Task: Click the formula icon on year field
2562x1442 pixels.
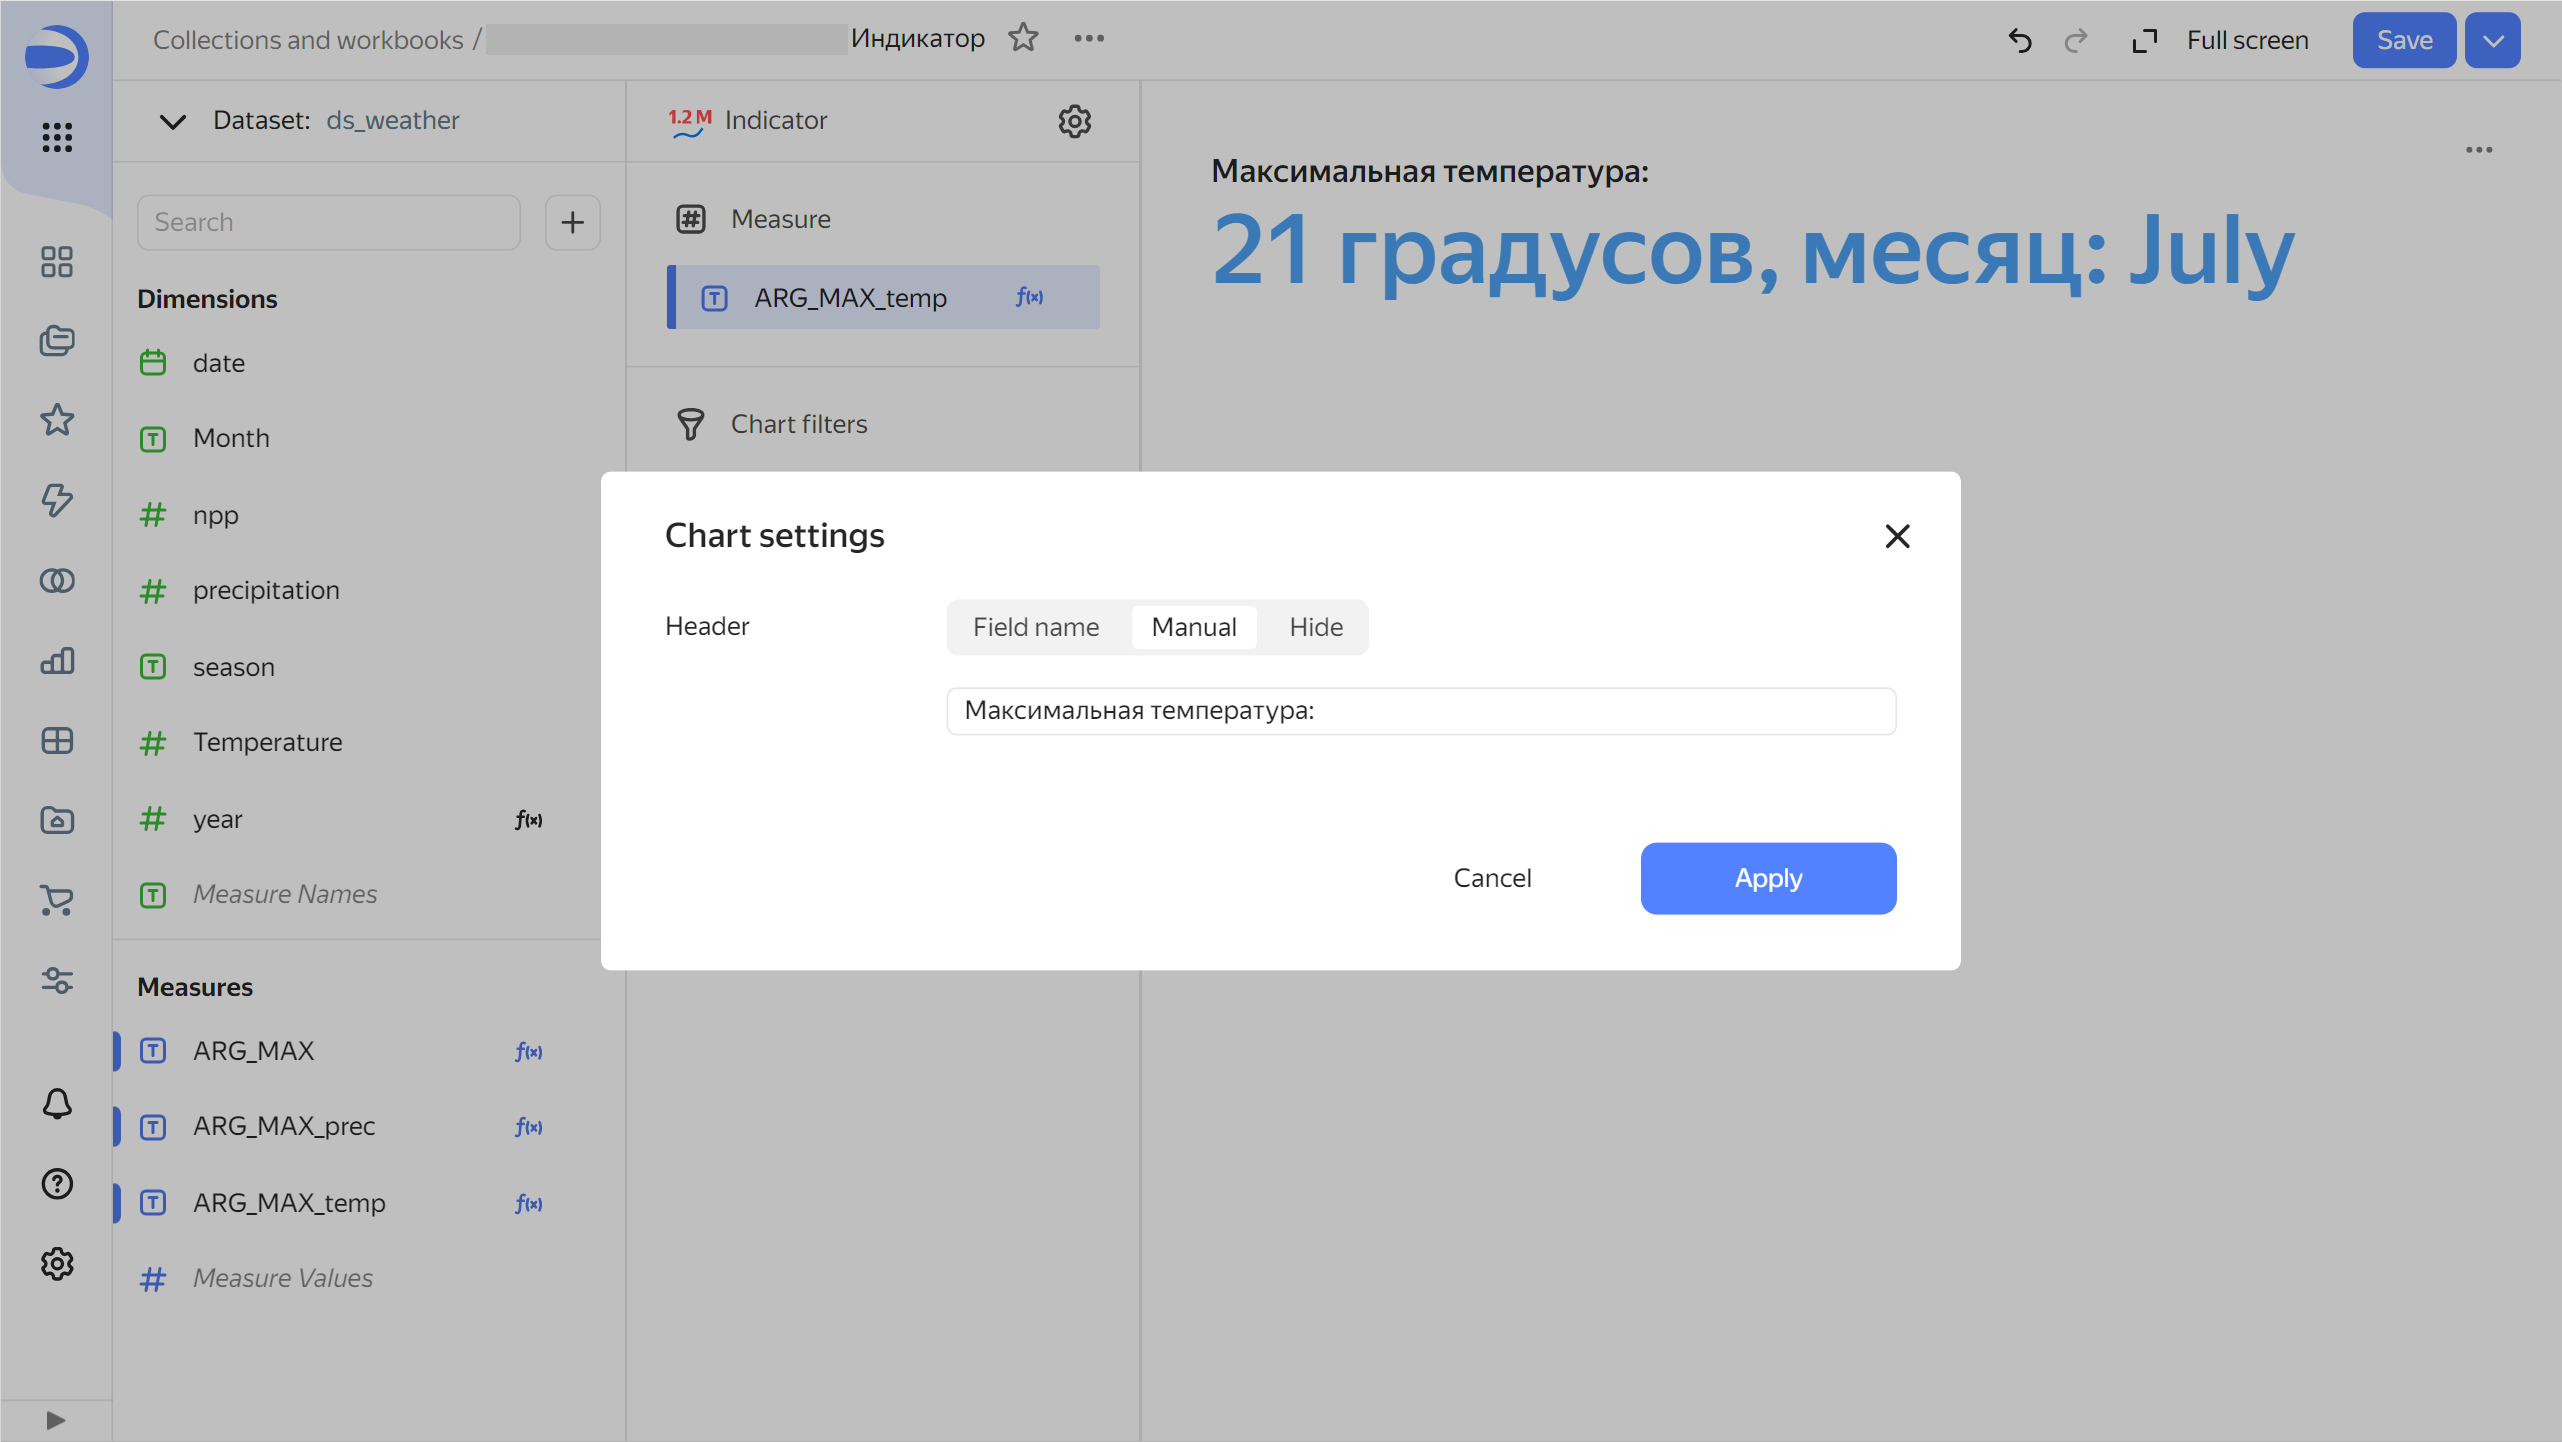Action: (528, 819)
